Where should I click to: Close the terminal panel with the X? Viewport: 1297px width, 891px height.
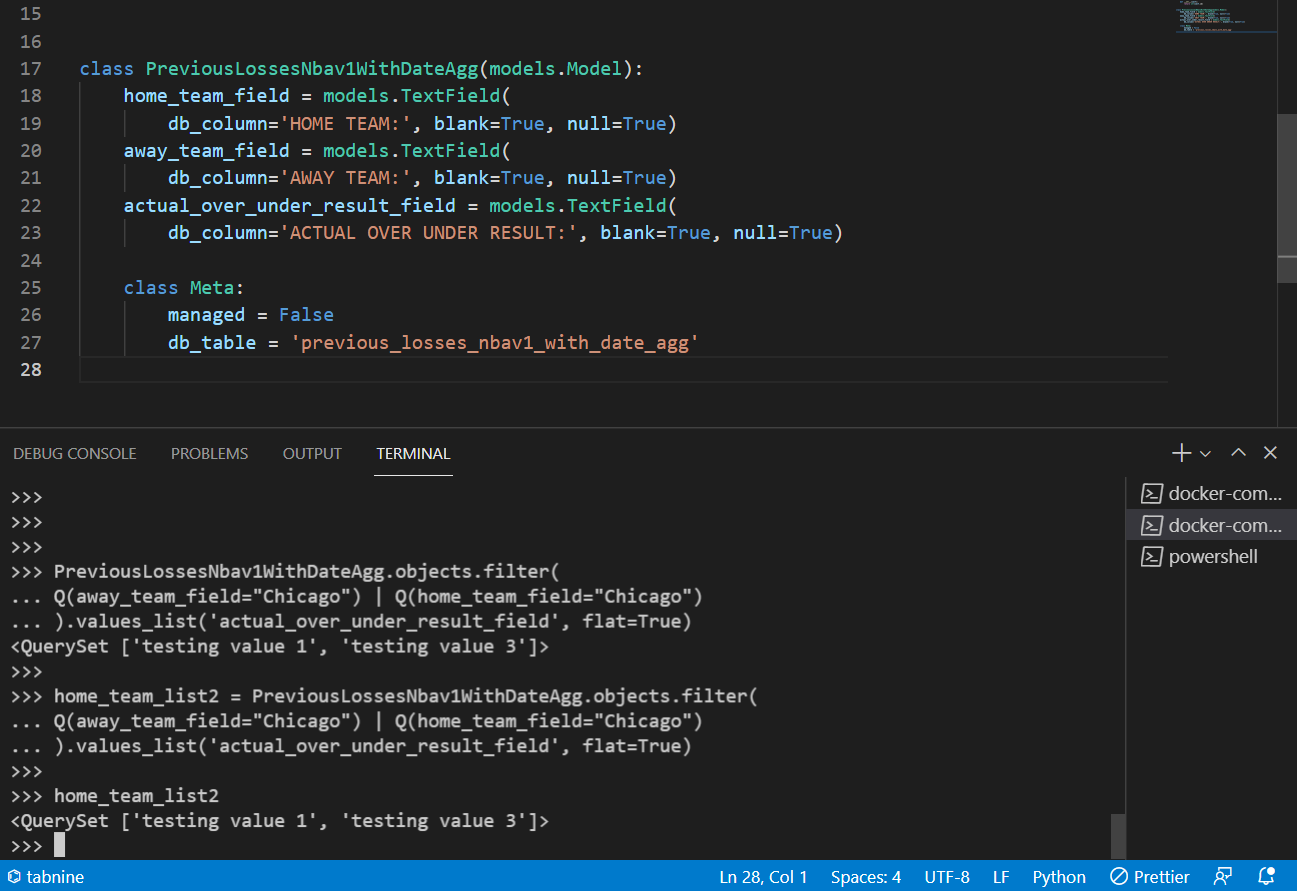[1270, 453]
